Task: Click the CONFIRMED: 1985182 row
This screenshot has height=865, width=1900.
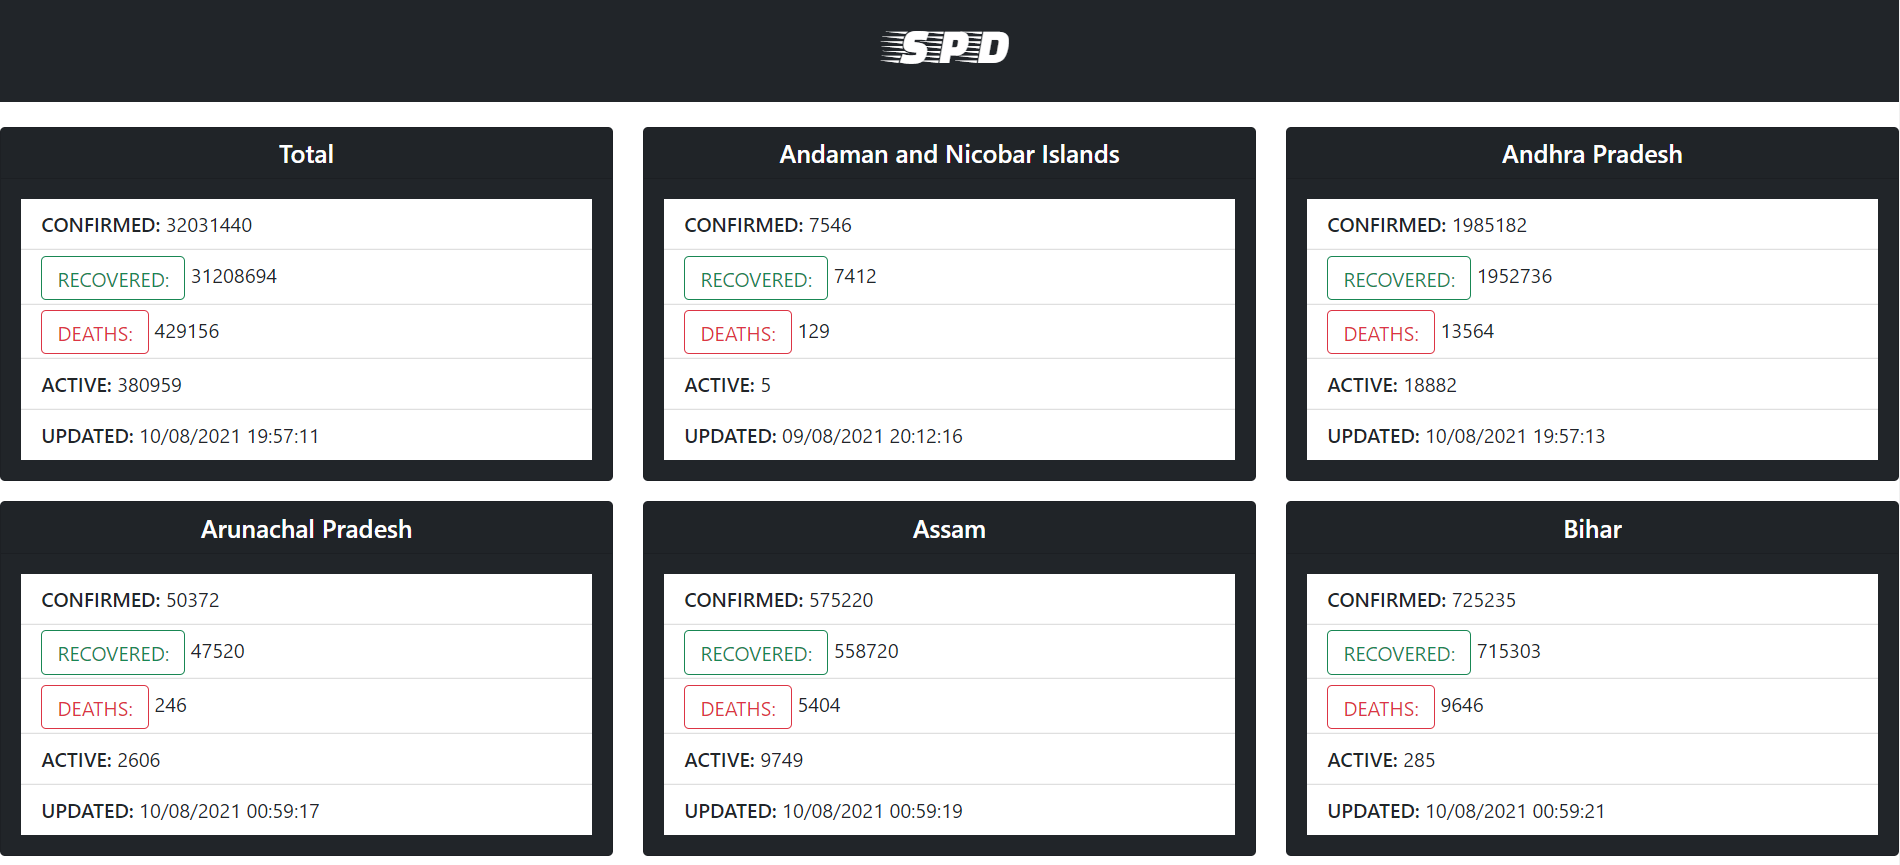Action: pyautogui.click(x=1592, y=225)
